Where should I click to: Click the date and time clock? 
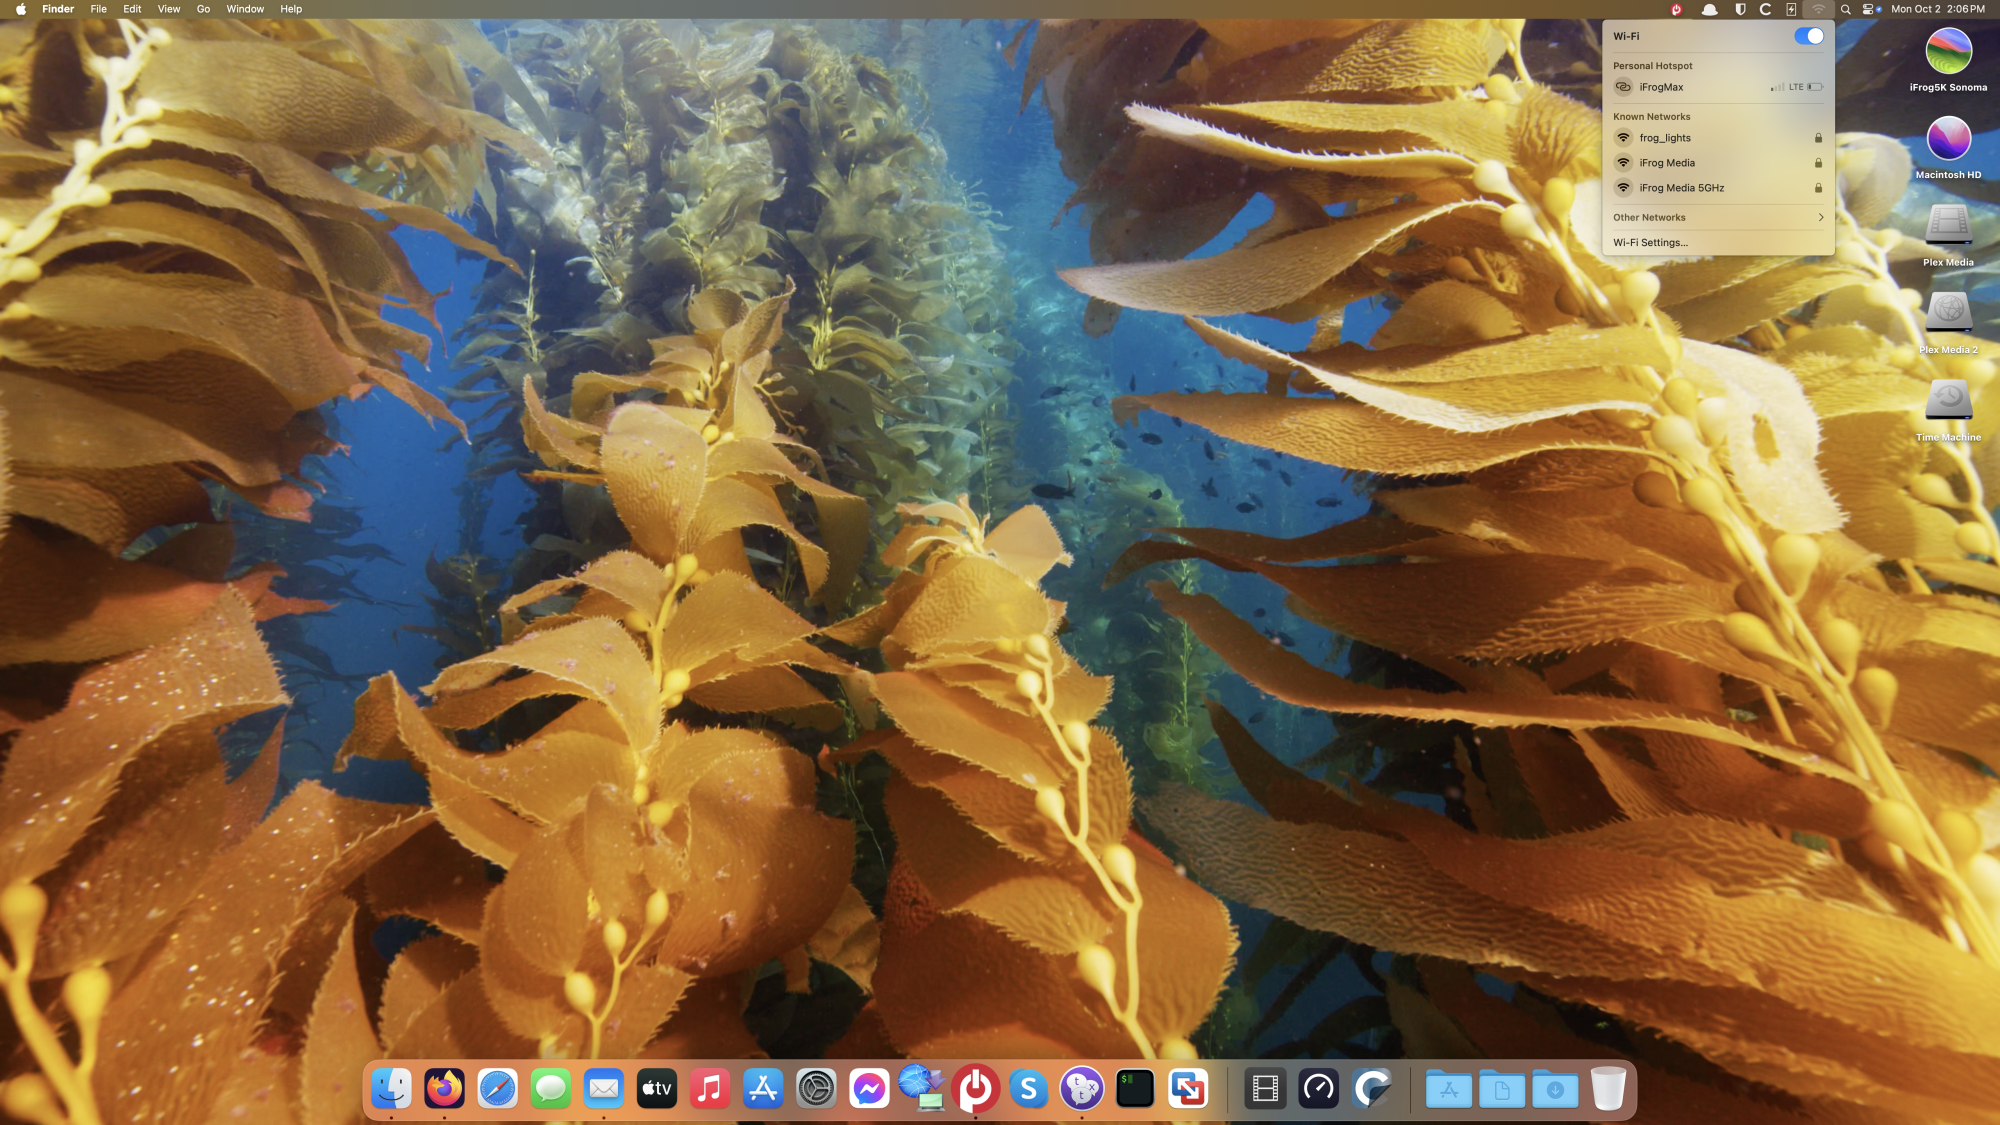click(x=1937, y=9)
